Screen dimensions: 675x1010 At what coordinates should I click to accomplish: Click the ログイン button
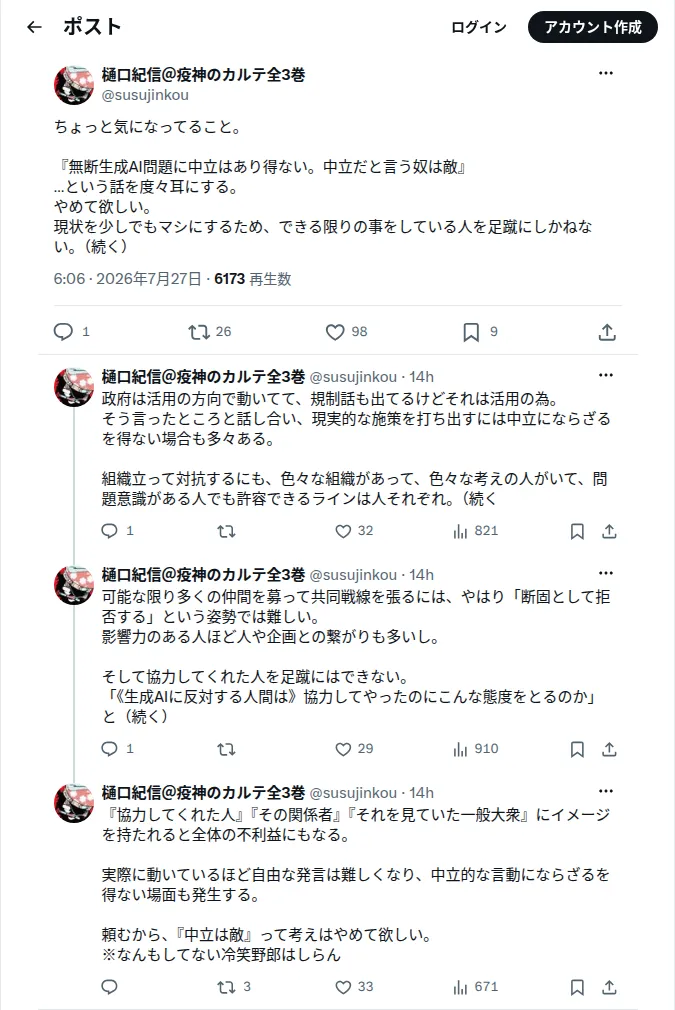(479, 27)
